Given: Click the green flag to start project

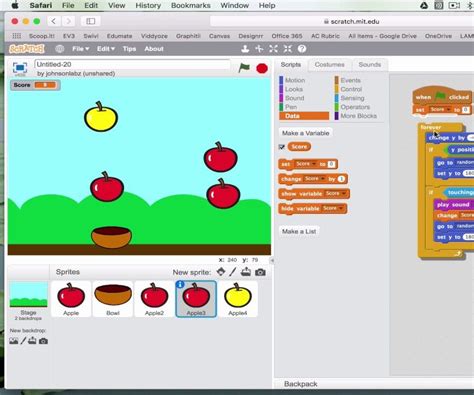Looking at the screenshot, I should click(x=244, y=68).
